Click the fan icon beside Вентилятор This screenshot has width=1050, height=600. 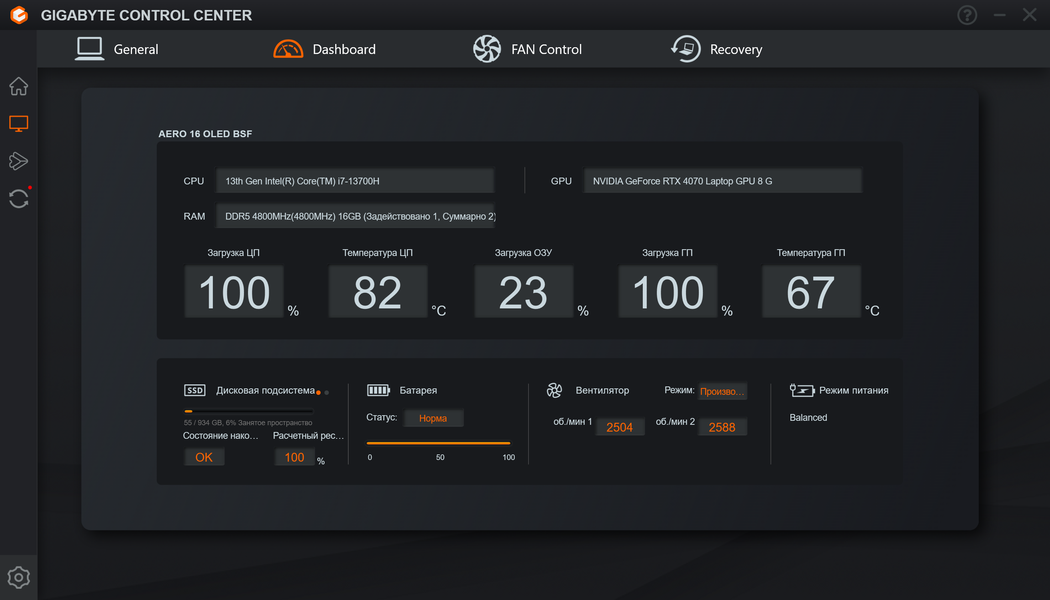pos(554,390)
